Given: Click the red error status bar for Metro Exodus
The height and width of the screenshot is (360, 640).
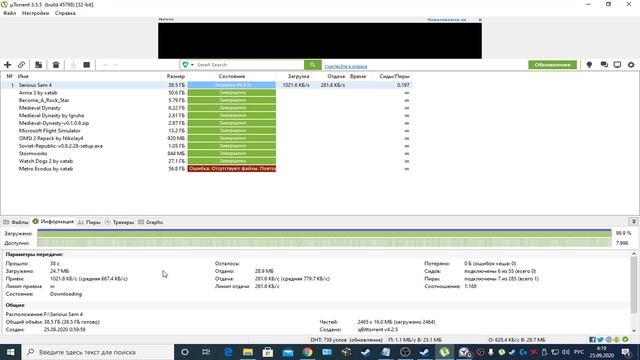Looking at the screenshot, I should point(232,169).
